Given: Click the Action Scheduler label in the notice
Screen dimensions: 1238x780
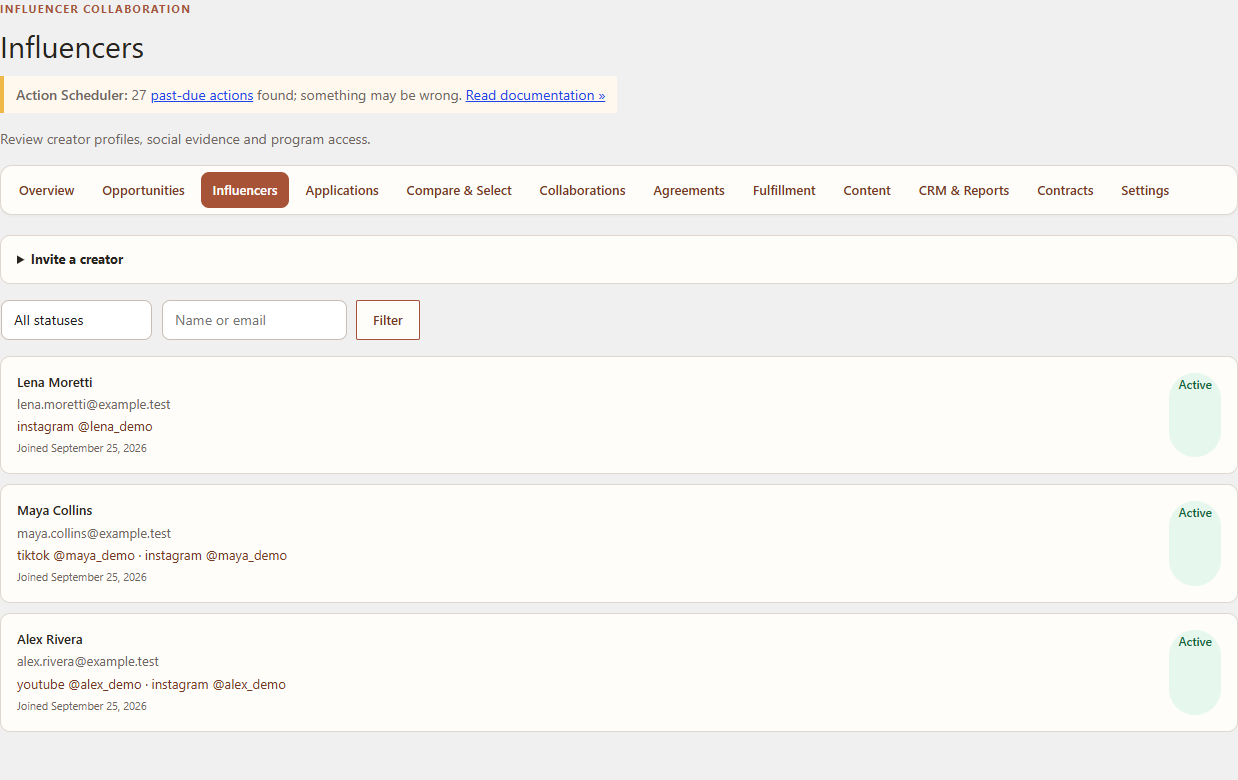Looking at the screenshot, I should 72,95.
